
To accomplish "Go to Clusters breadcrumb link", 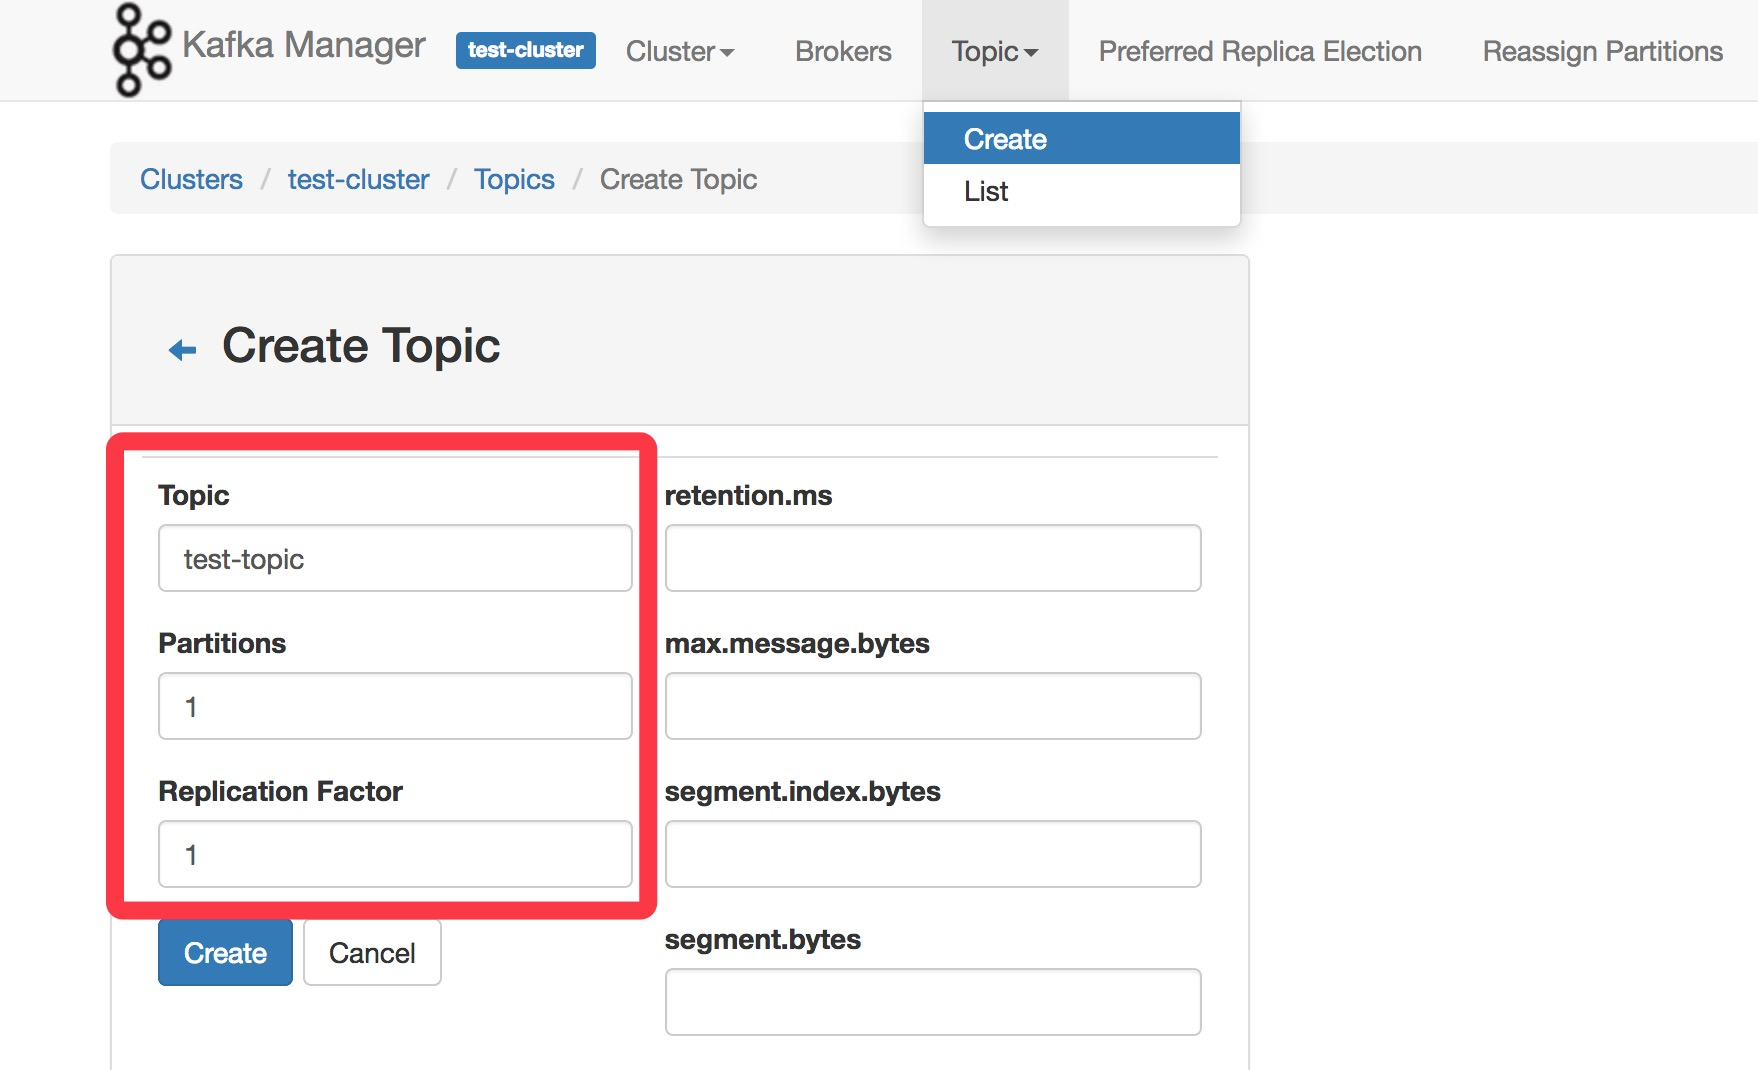I will coord(191,179).
